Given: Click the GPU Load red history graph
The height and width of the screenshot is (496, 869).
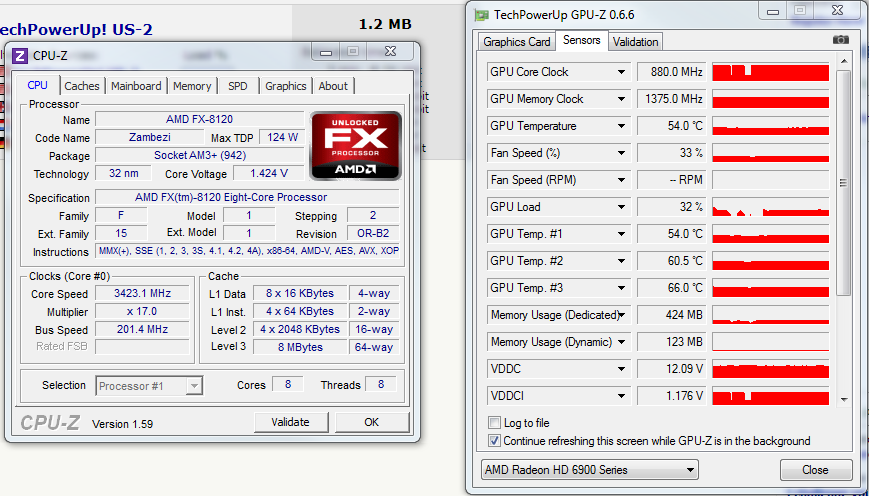Looking at the screenshot, I should tap(770, 207).
